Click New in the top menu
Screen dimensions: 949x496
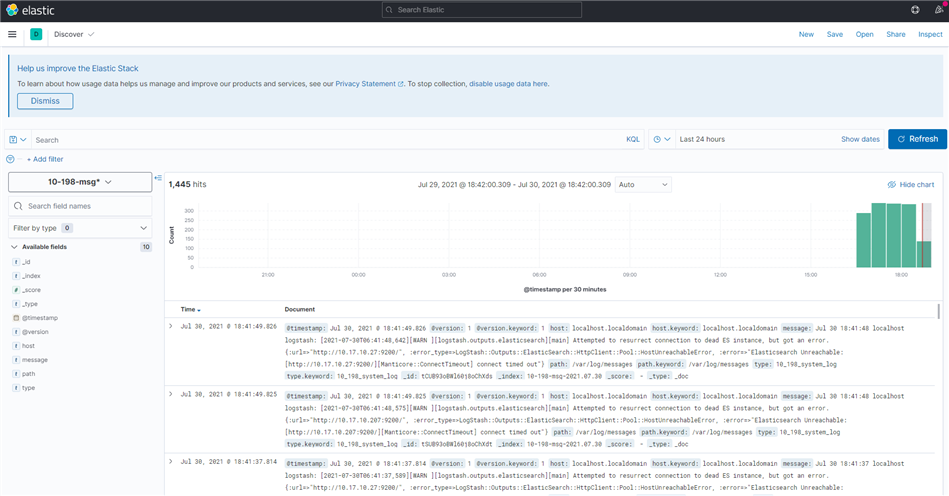point(806,34)
